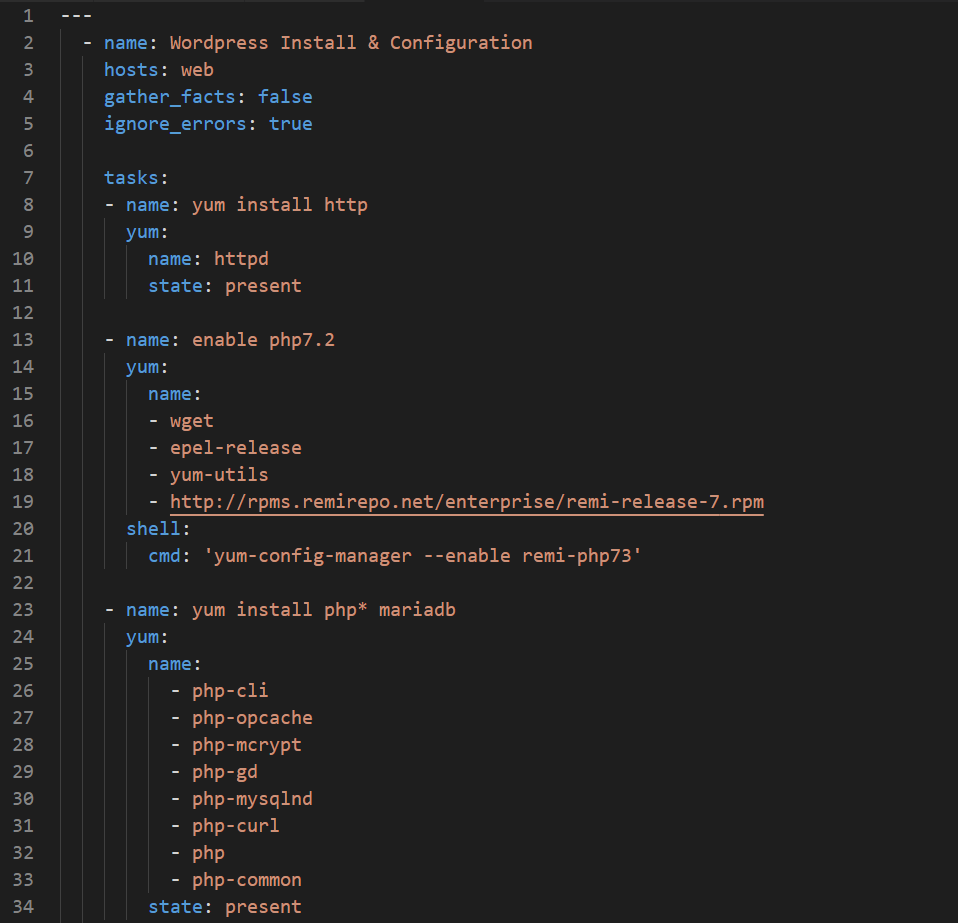Click the 'httpd' package name
This screenshot has width=958, height=923.
[x=241, y=259]
